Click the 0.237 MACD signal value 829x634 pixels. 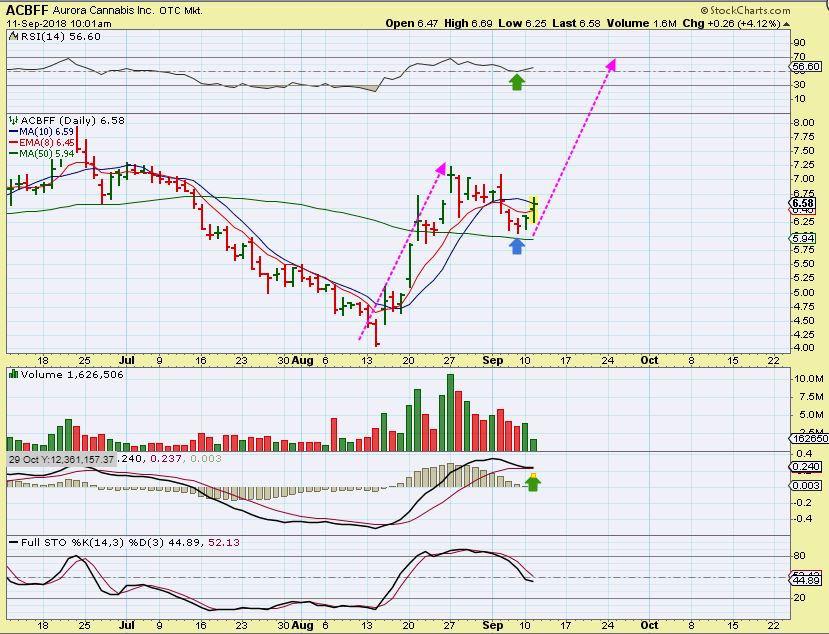point(164,459)
